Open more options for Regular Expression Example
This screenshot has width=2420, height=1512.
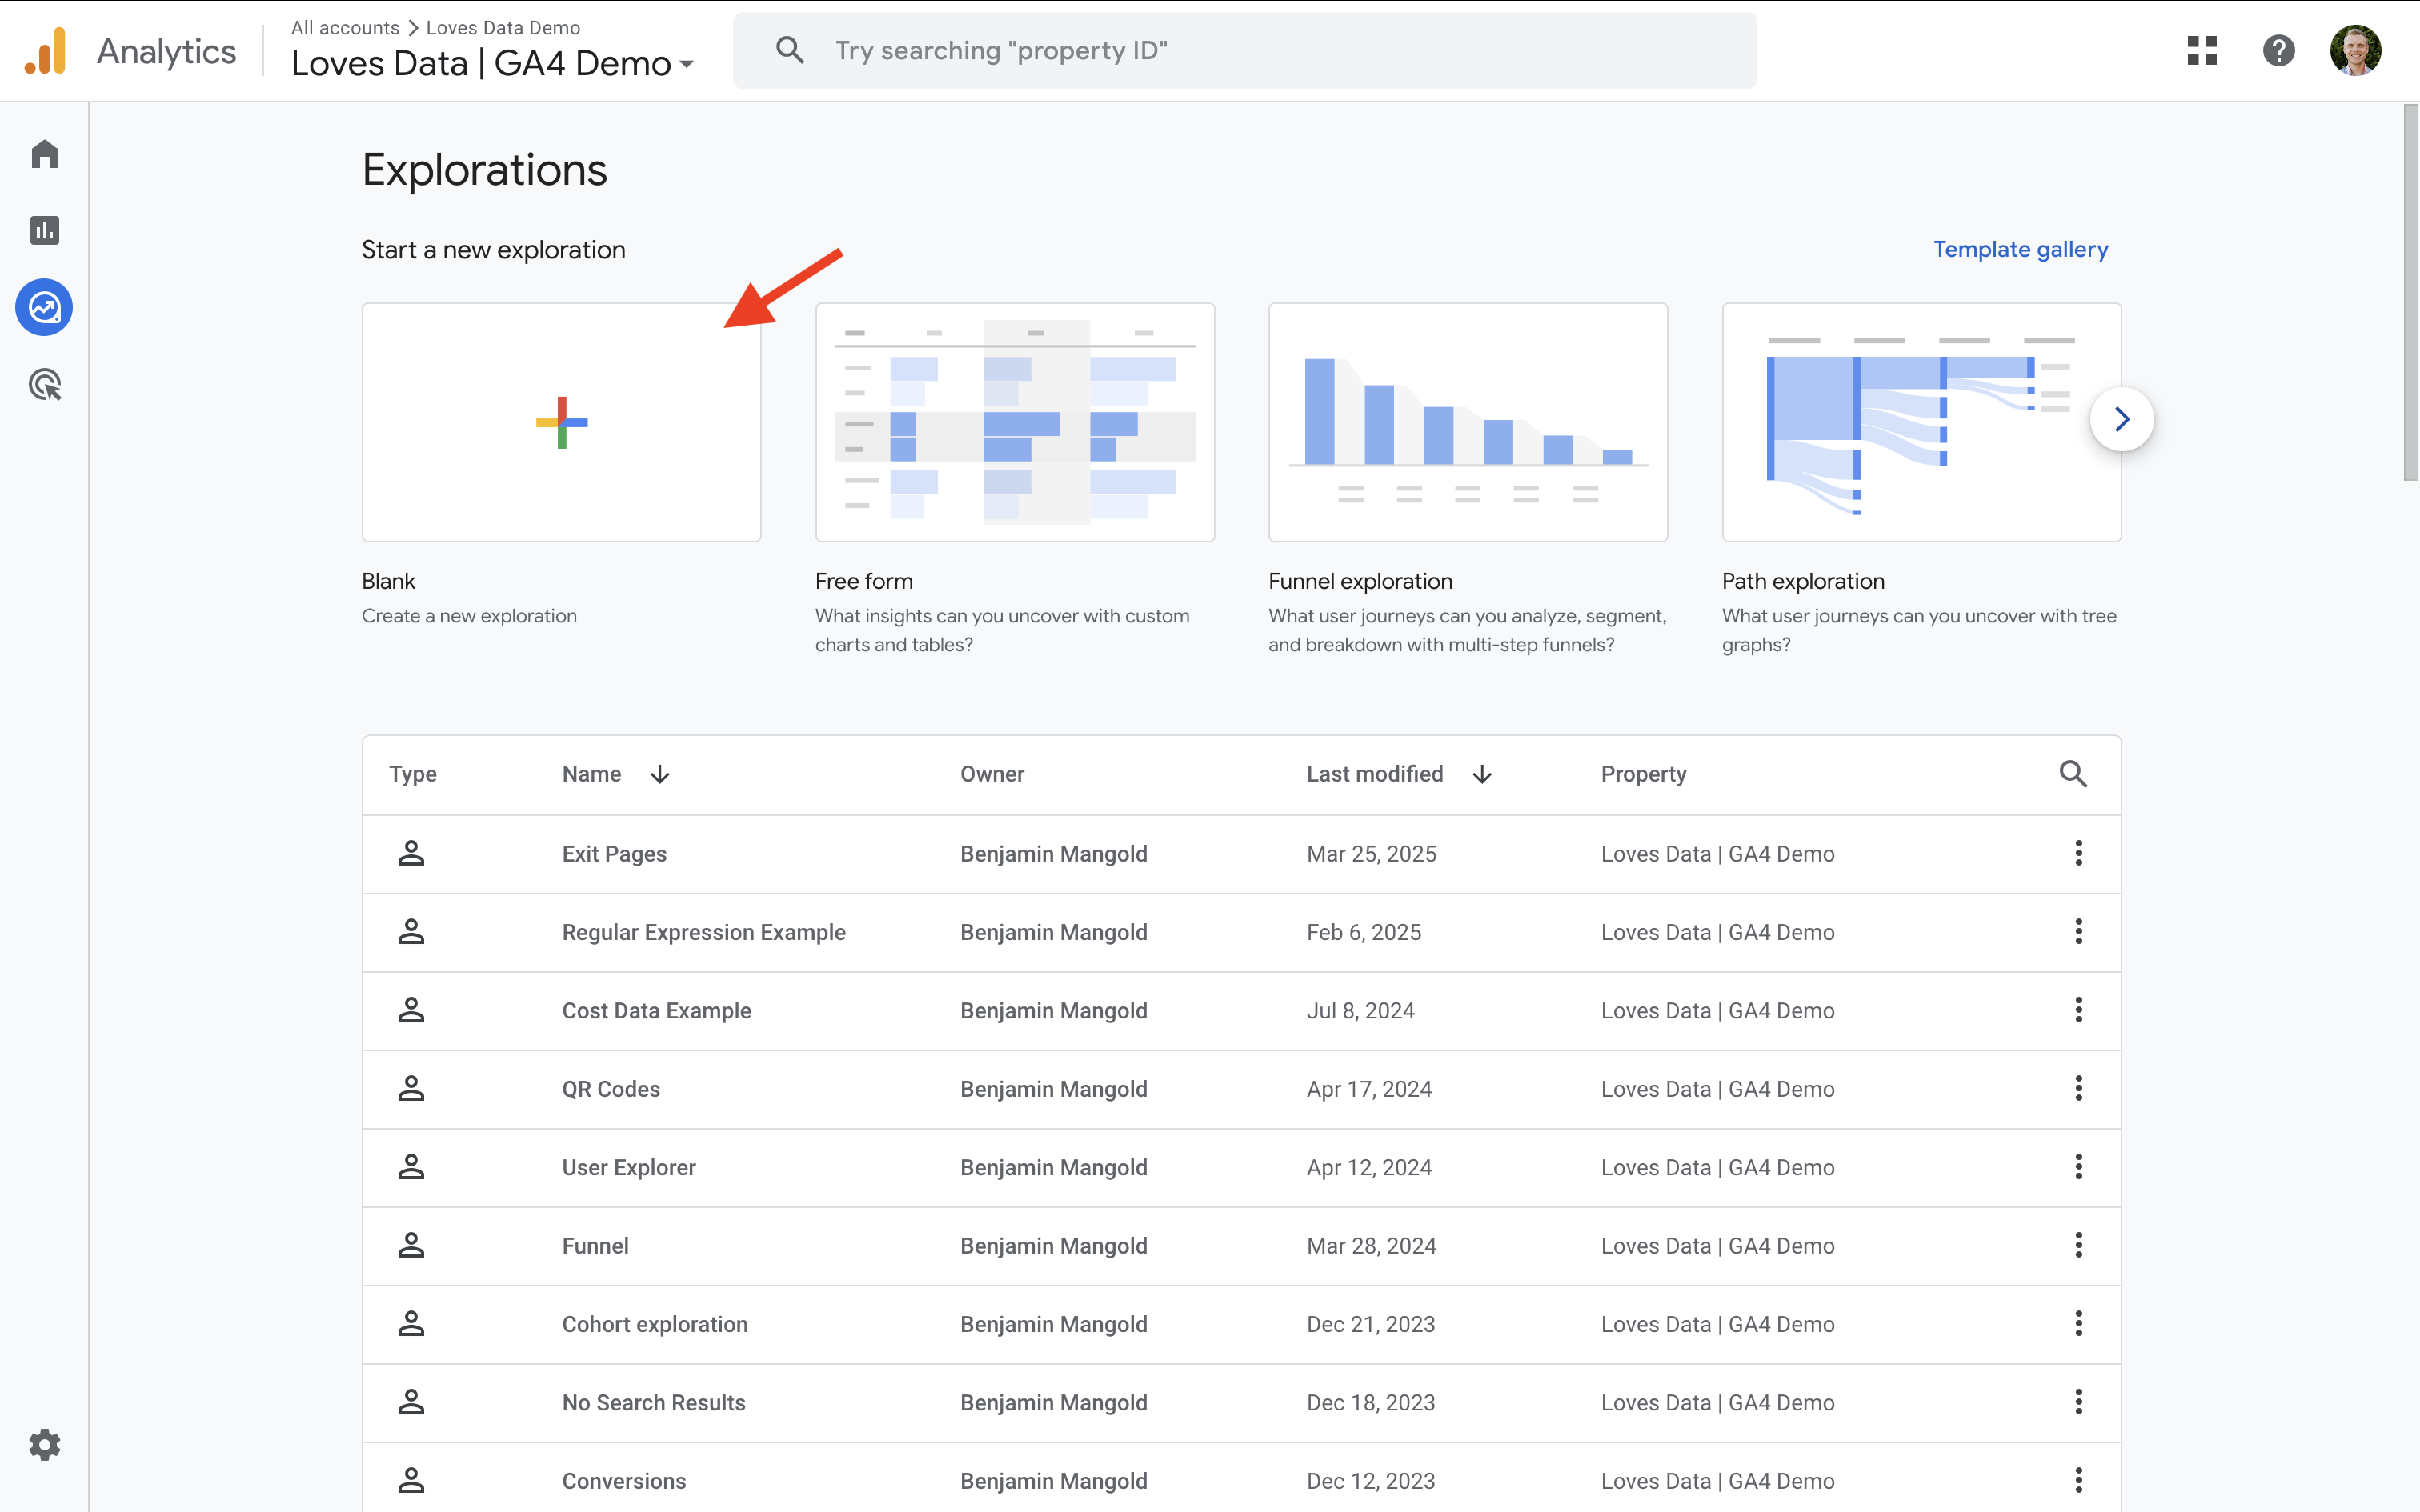[x=2078, y=931]
